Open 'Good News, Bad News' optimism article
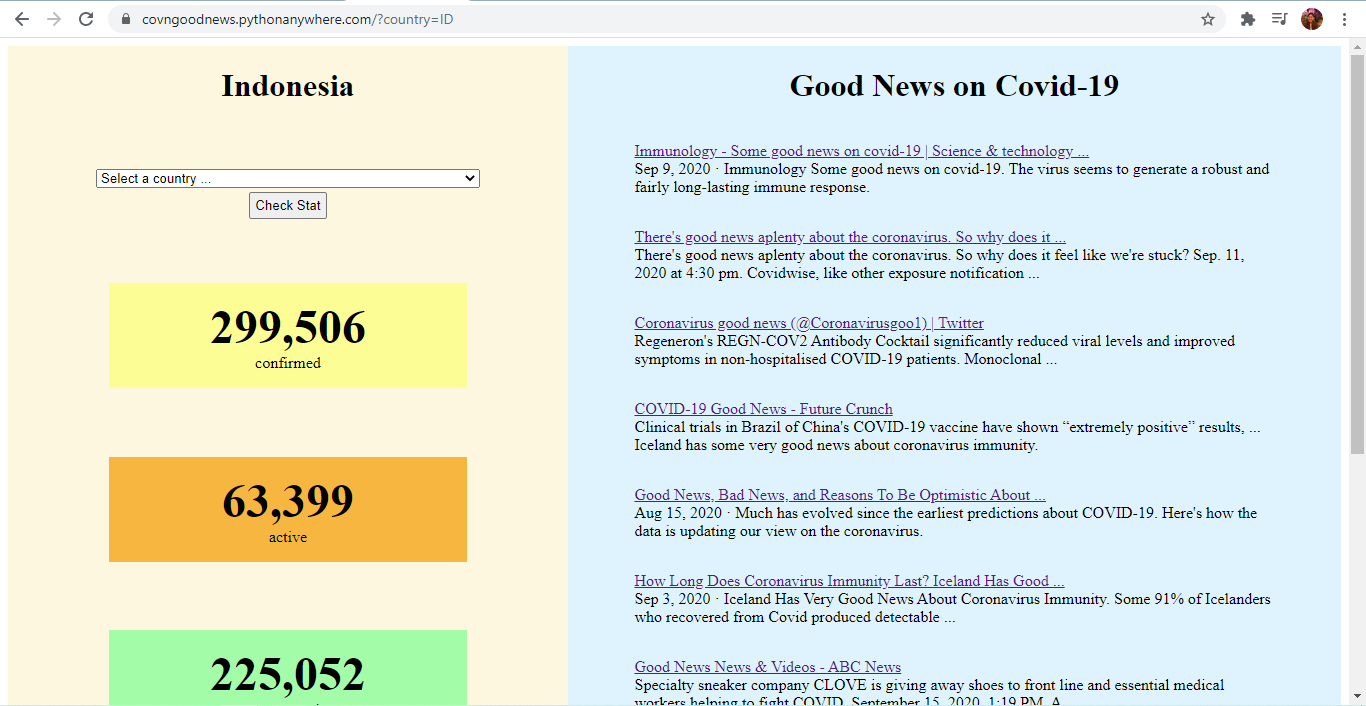Screen dimensions: 1366x706 pyautogui.click(x=840, y=494)
